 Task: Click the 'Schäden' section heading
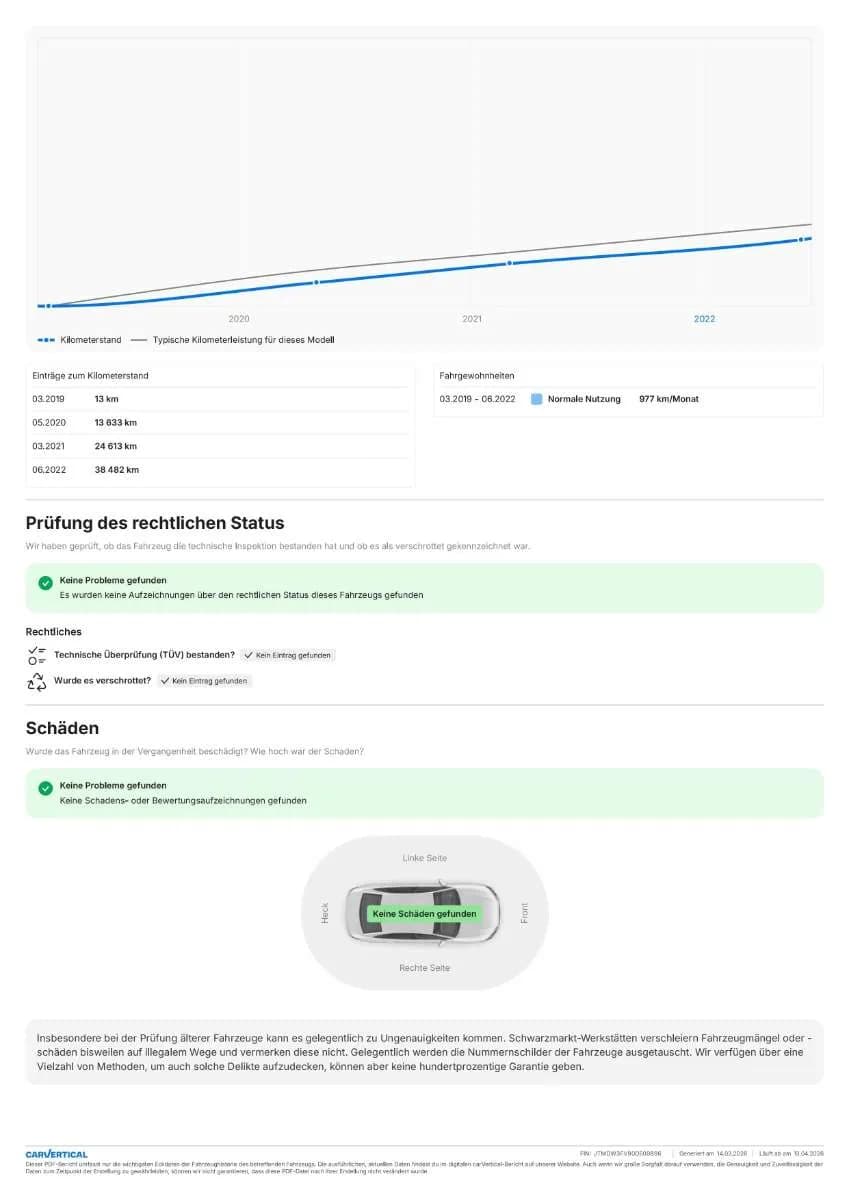[x=62, y=728]
